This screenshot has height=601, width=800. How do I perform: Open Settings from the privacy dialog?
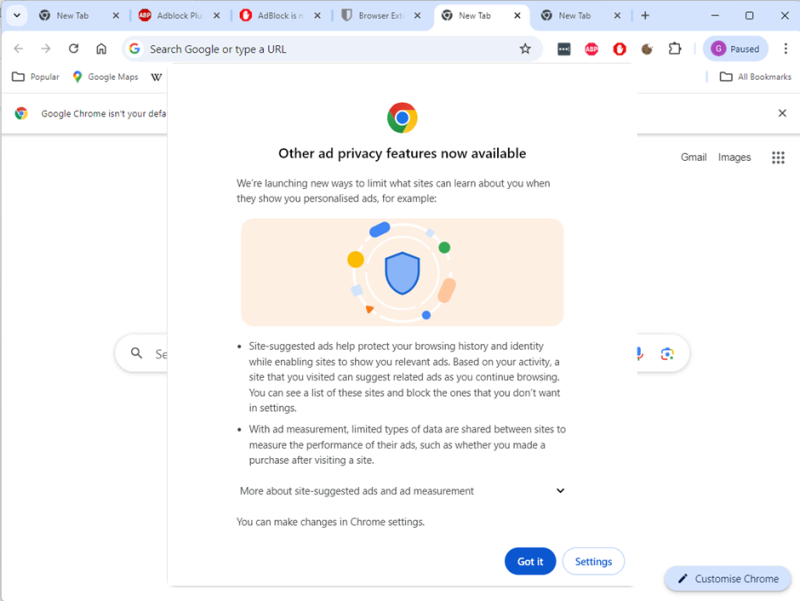[x=593, y=561]
